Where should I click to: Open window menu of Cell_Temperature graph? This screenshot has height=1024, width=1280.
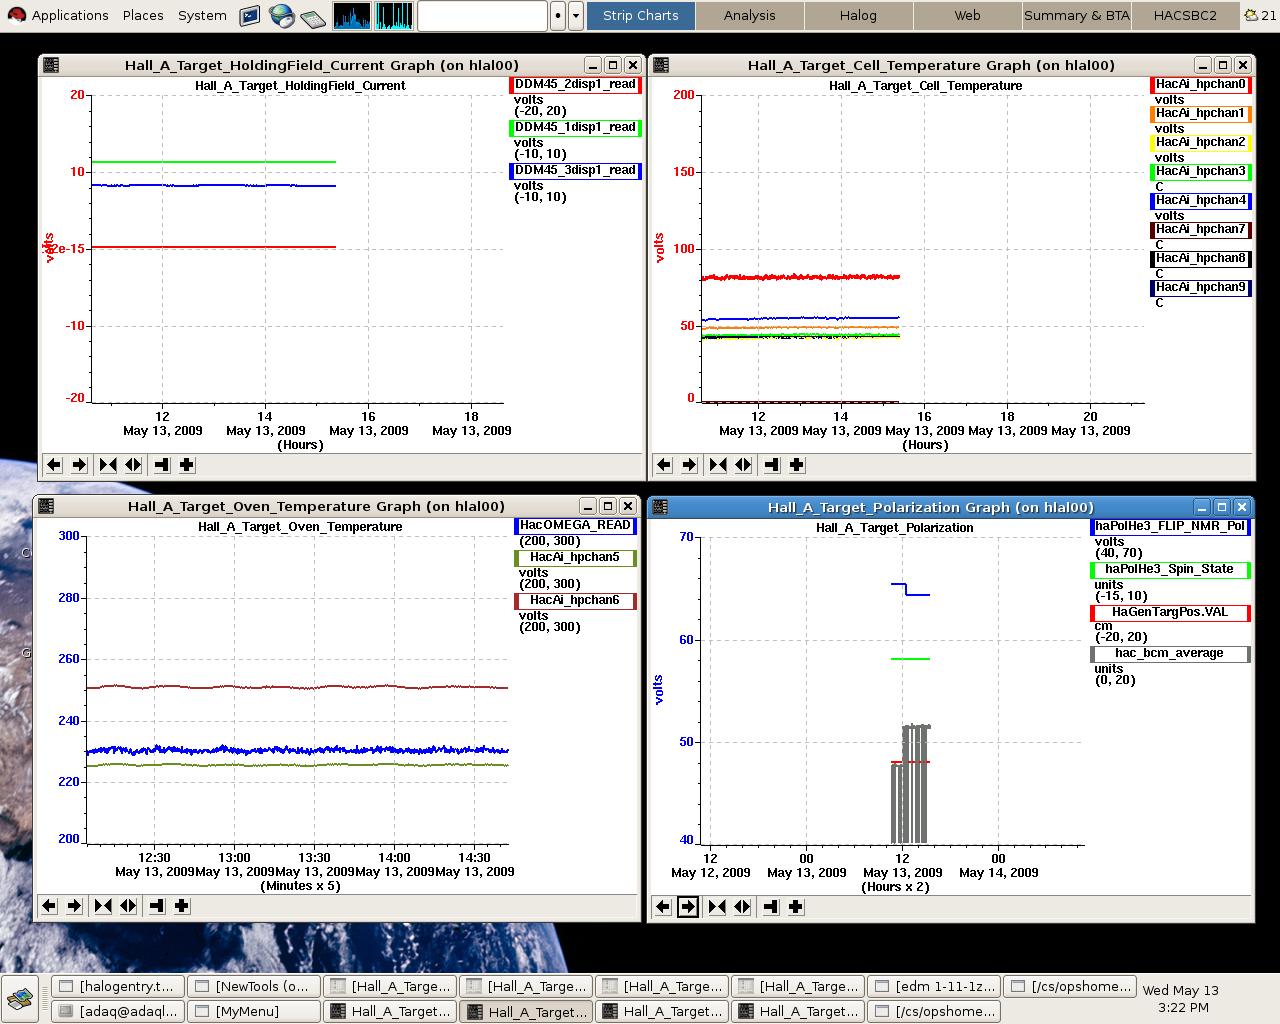coord(661,65)
